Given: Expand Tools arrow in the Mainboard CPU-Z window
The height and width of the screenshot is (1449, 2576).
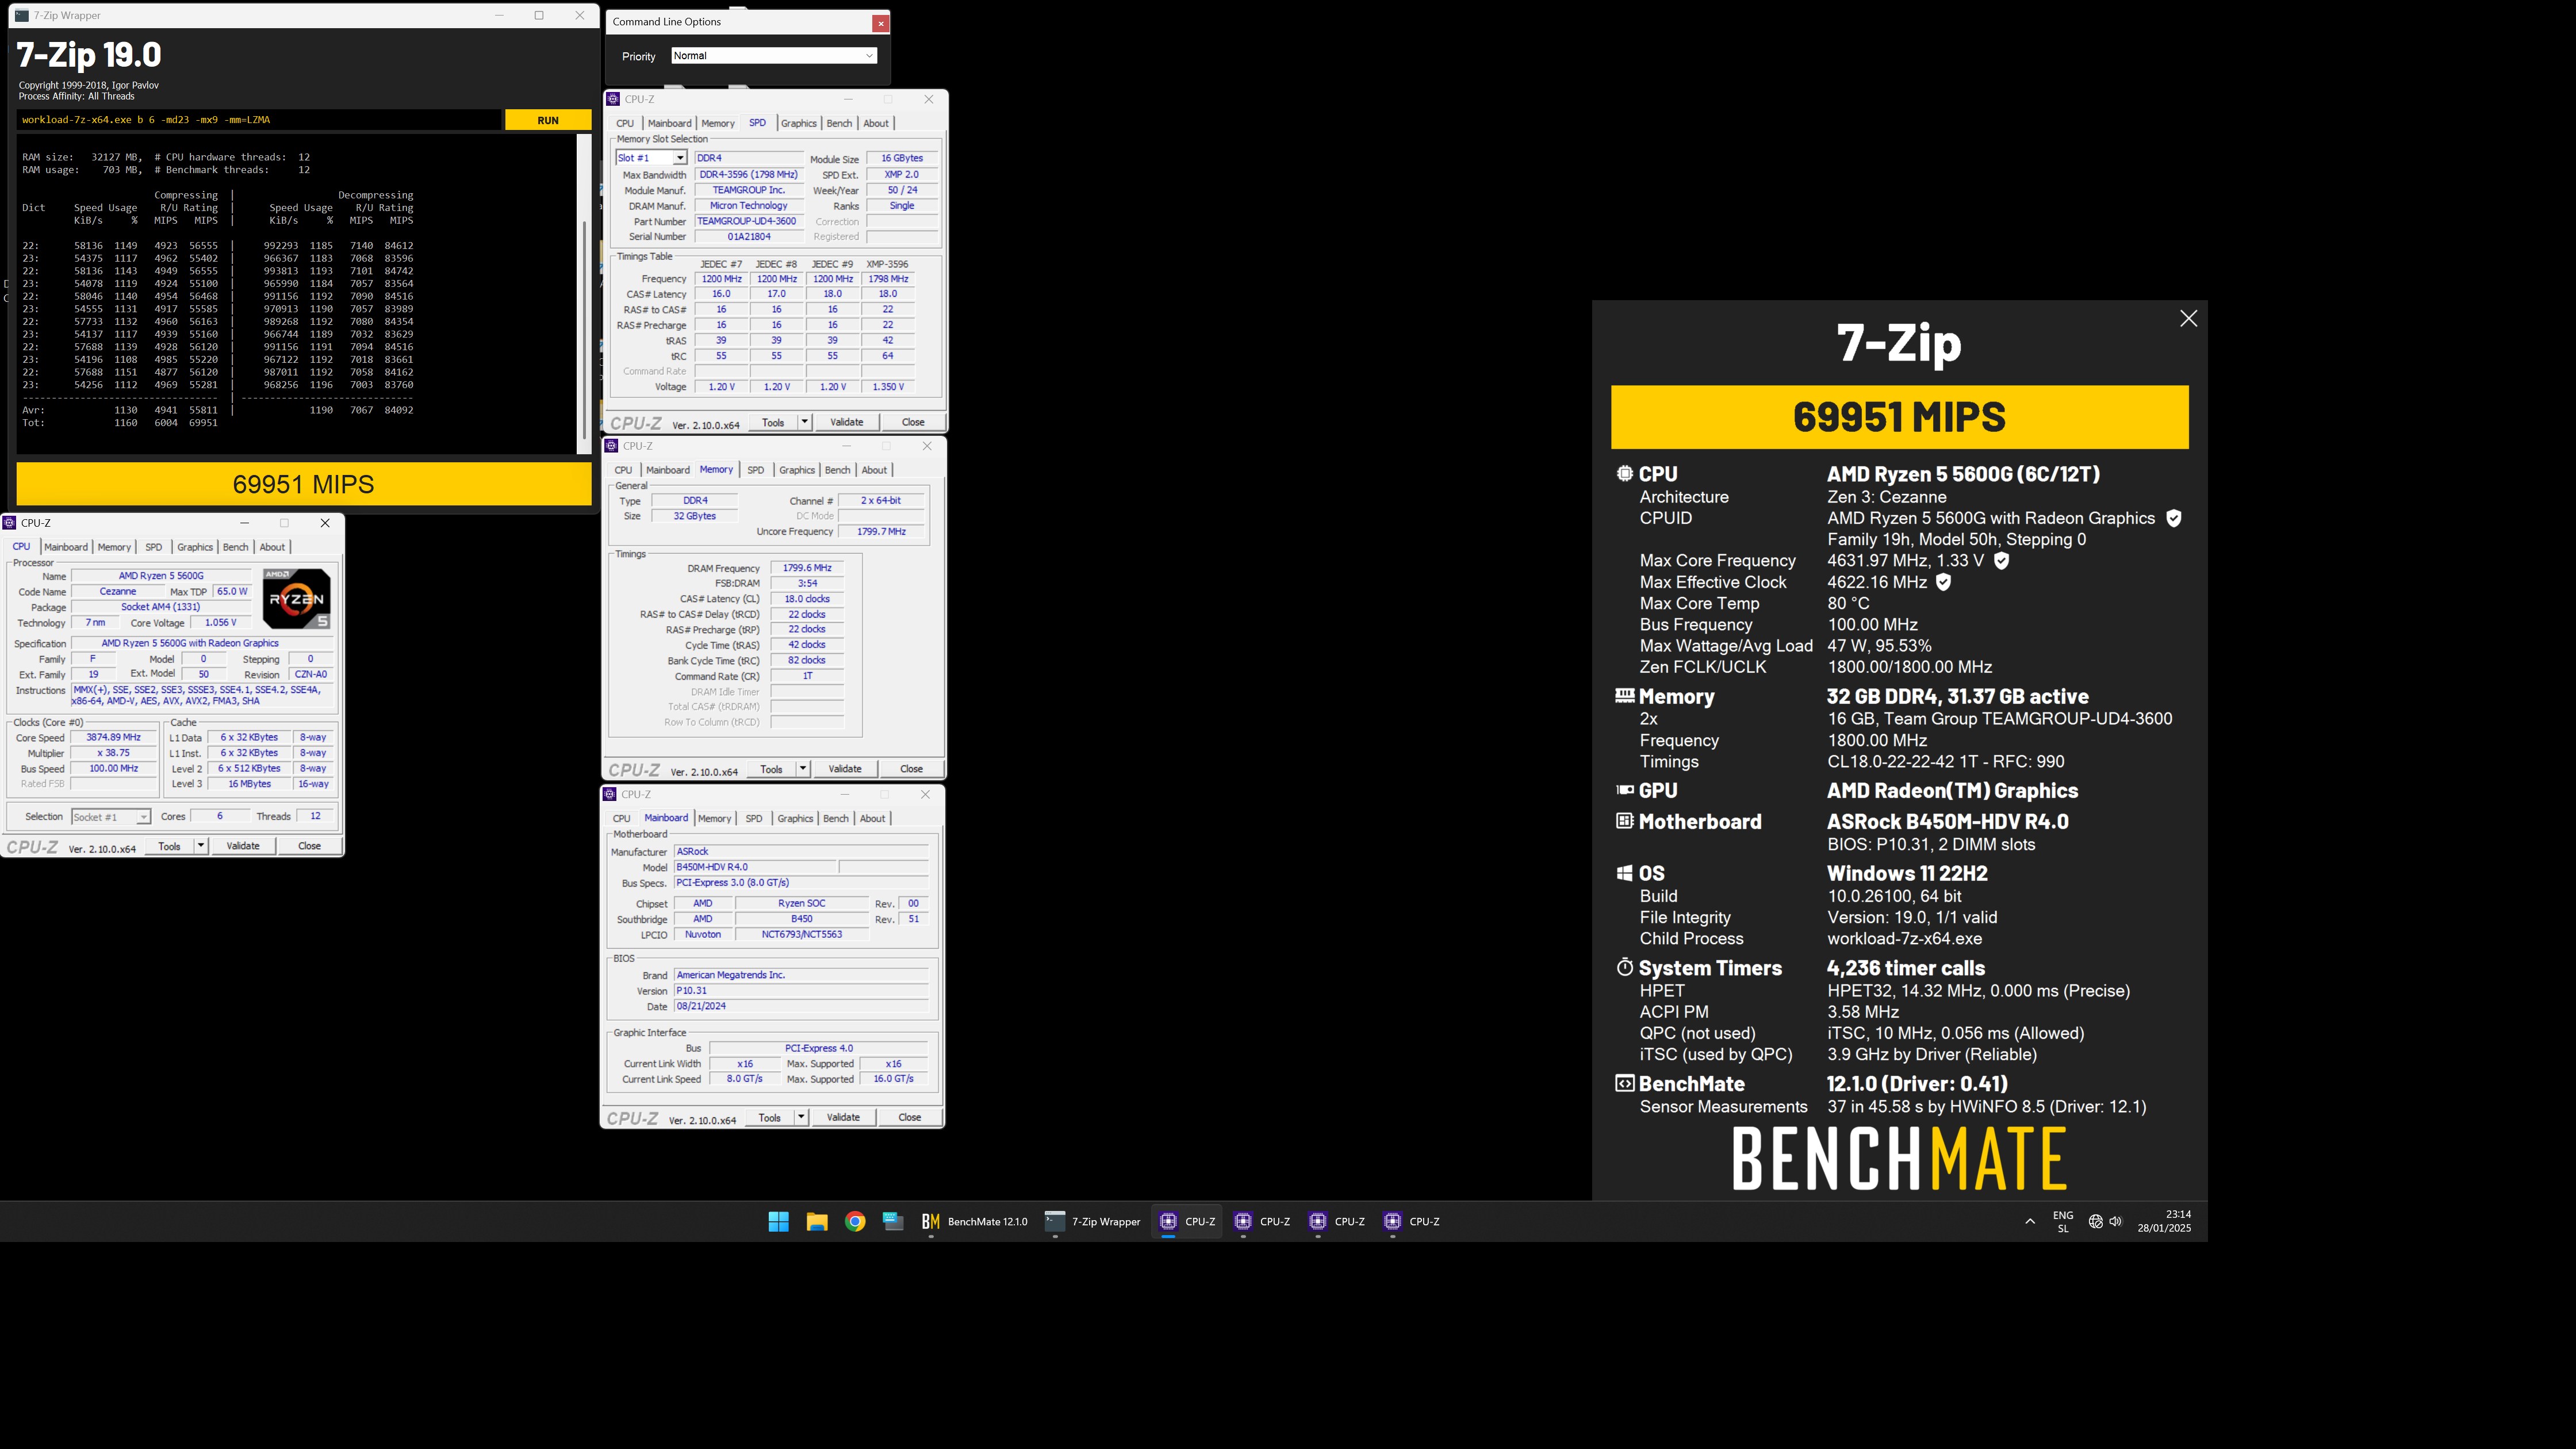Looking at the screenshot, I should [x=801, y=1117].
